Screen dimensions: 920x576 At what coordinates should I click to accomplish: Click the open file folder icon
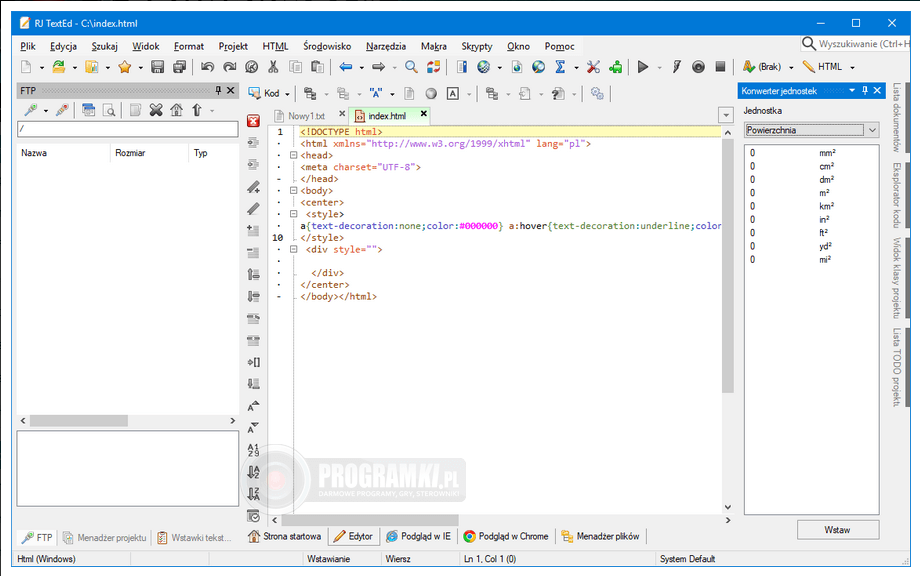(x=59, y=67)
